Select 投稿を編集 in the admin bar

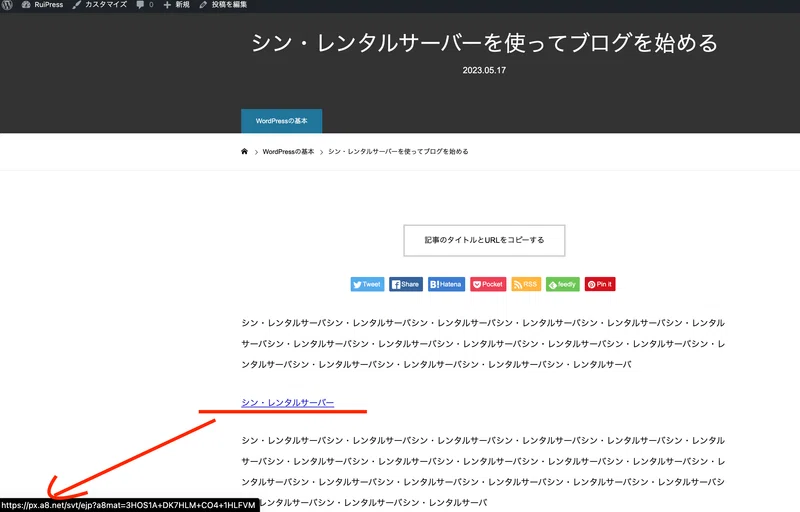pos(223,5)
